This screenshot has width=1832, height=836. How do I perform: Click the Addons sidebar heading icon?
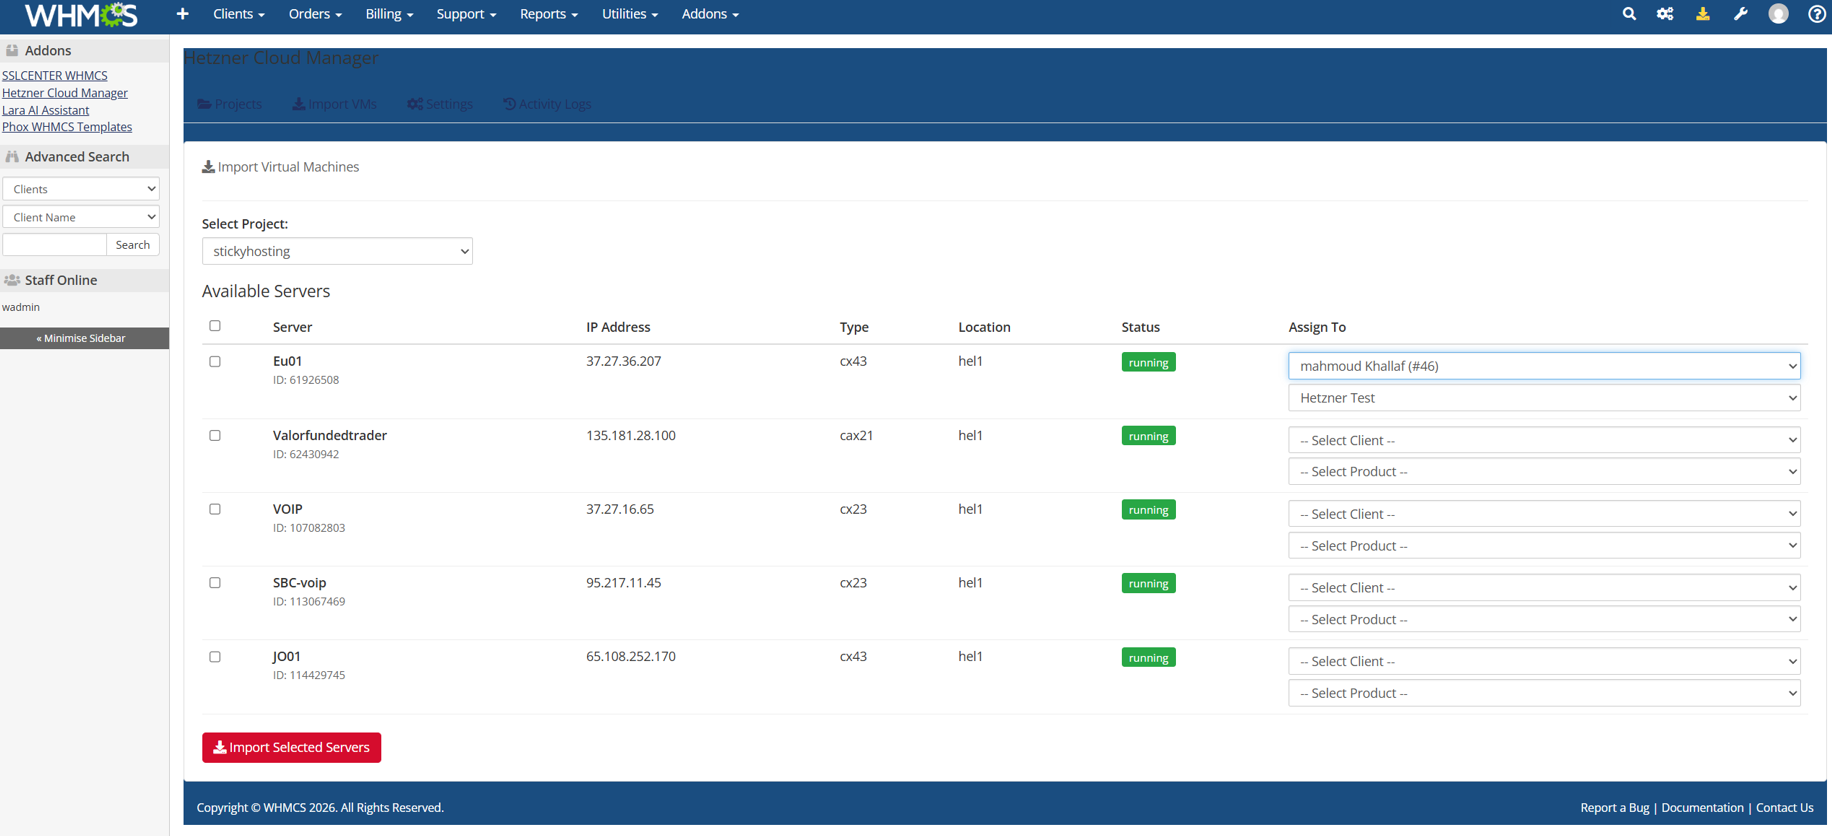pos(12,50)
